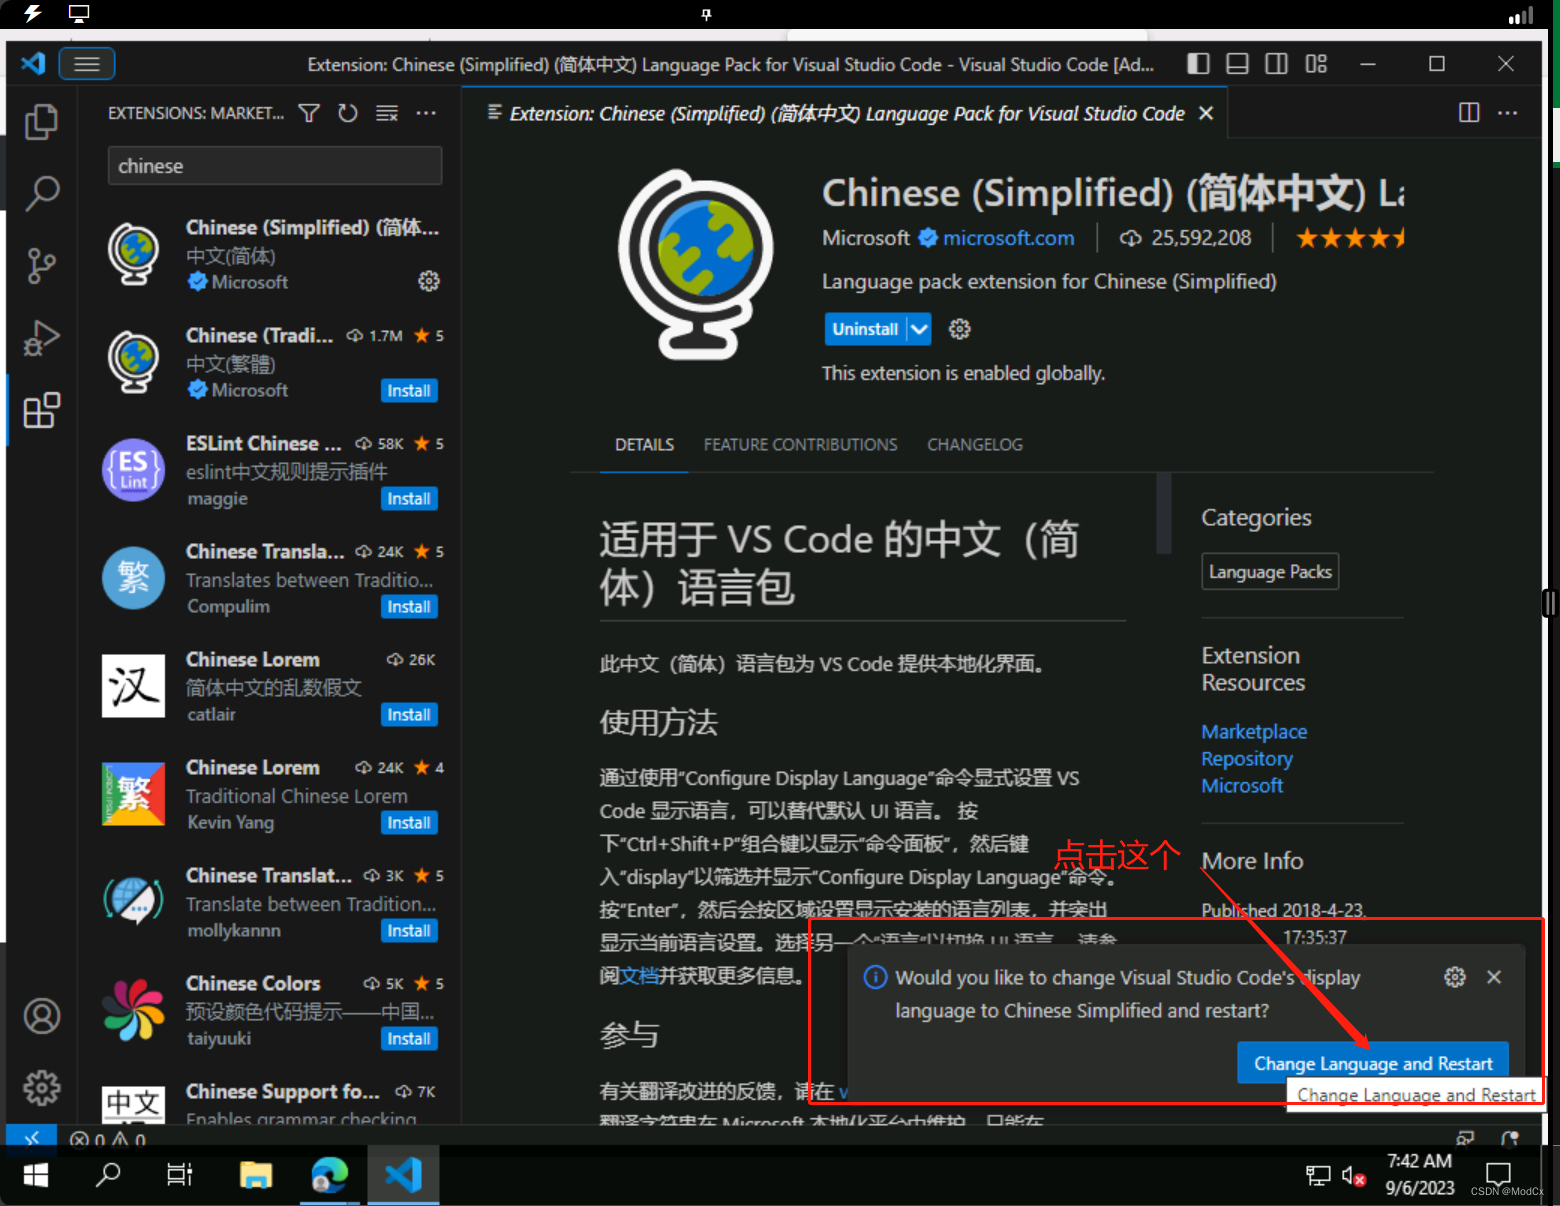Open the Manage gear in activity bar
1560x1206 pixels.
41,1087
